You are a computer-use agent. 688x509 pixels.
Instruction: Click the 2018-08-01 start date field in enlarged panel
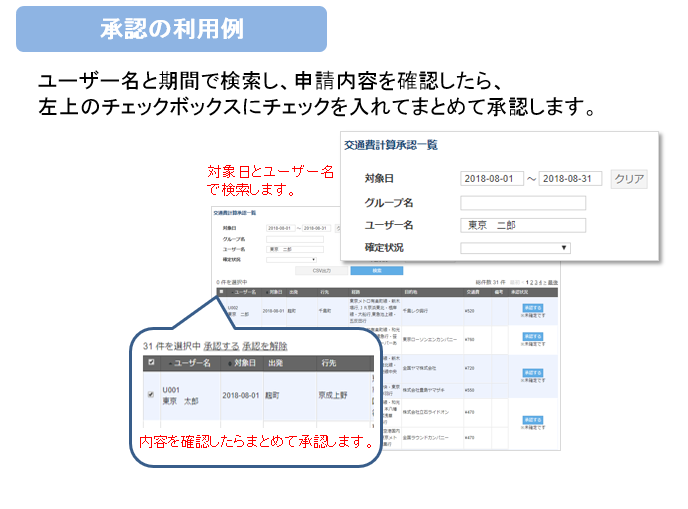[x=491, y=179]
